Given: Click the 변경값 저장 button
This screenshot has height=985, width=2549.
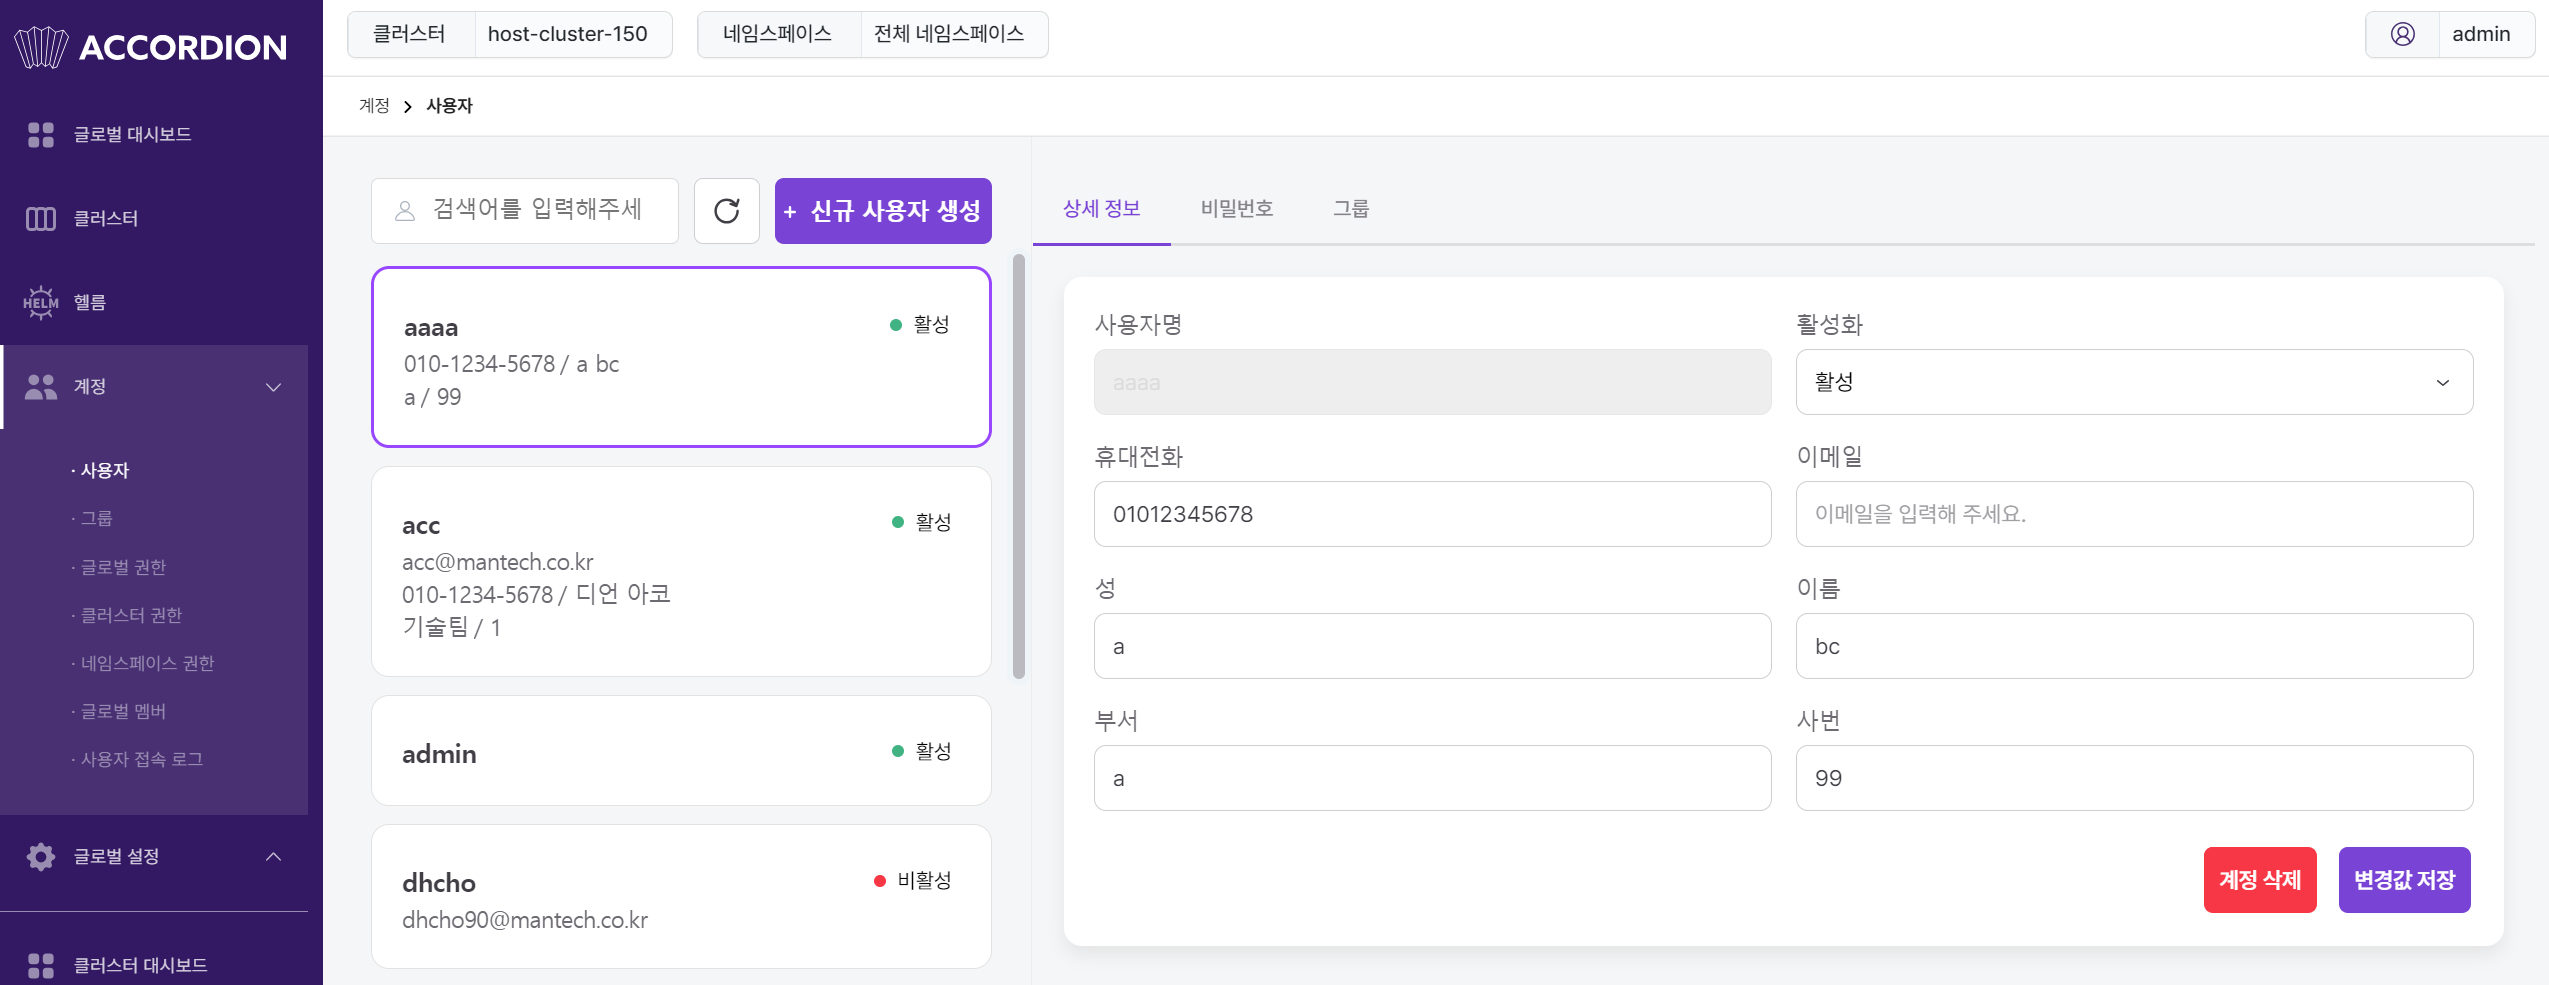Looking at the screenshot, I should [x=2404, y=880].
